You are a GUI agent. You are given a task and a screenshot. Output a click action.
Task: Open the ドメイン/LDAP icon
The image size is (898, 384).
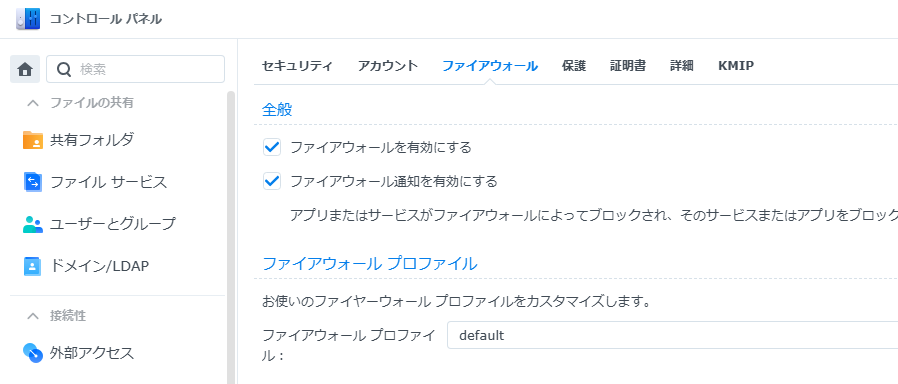pos(33,266)
